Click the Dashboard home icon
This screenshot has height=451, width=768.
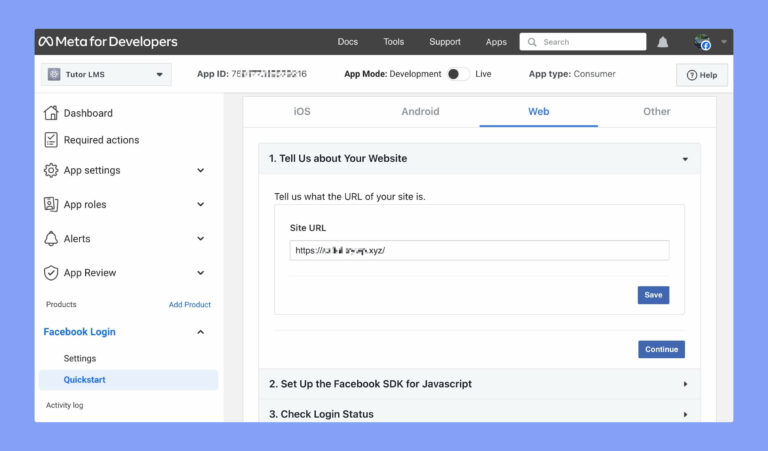point(51,113)
